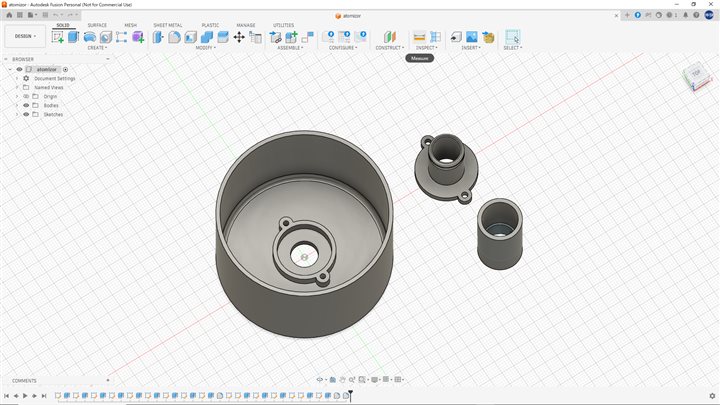The height and width of the screenshot is (405, 720).
Task: Switch to the PLASTIC tab
Action: (210, 25)
